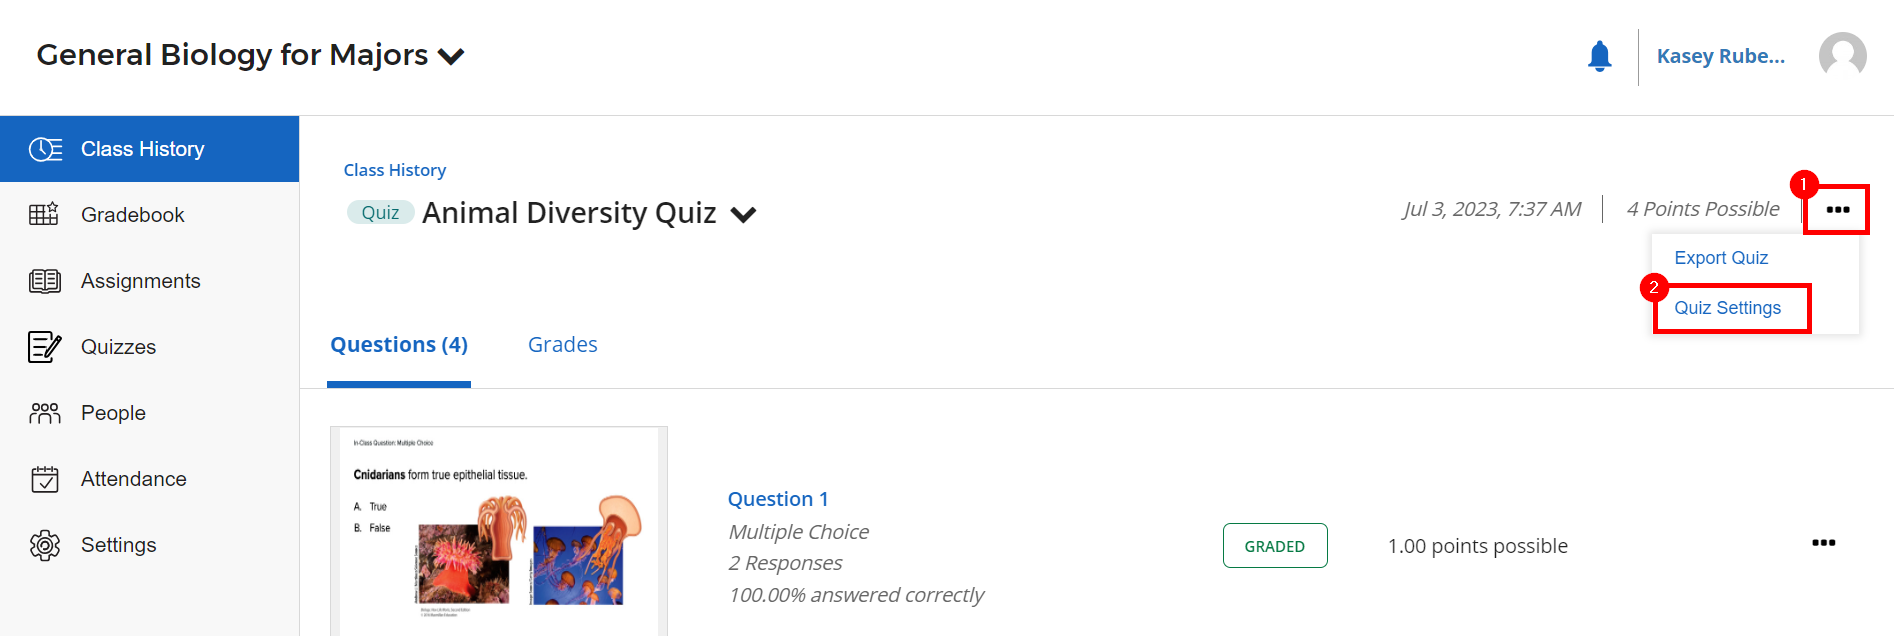Image resolution: width=1894 pixels, height=636 pixels.
Task: Expand the General Biology for Majors course dropdown
Action: (452, 56)
